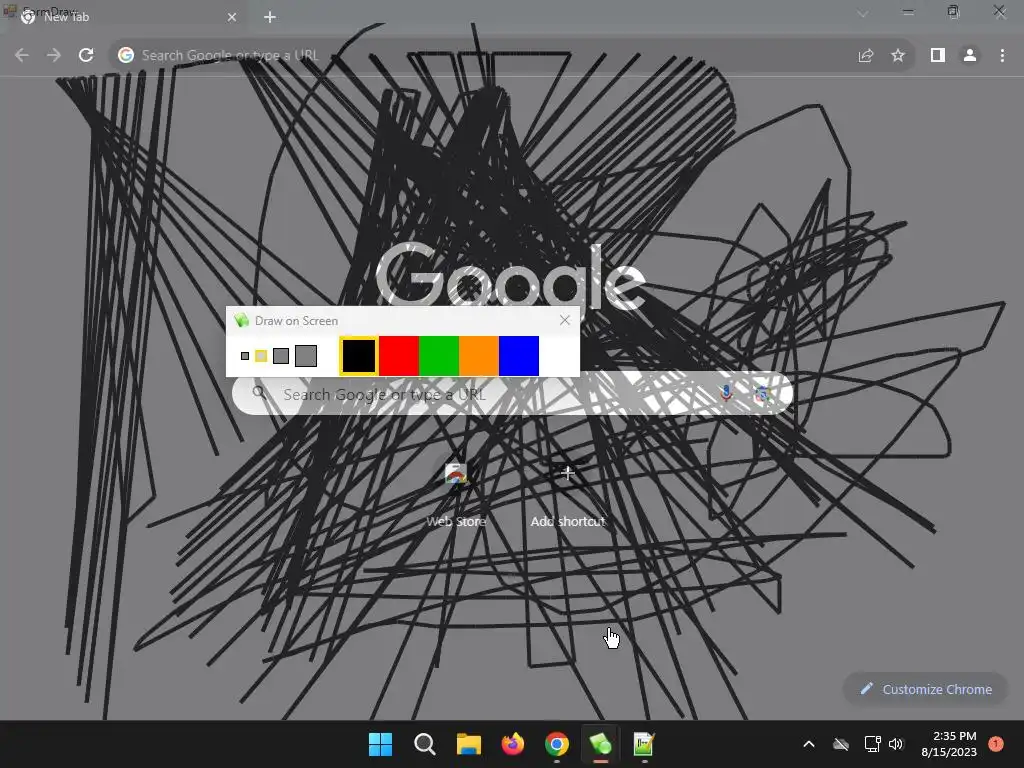Show hidden tray icons chevron

tap(808, 744)
